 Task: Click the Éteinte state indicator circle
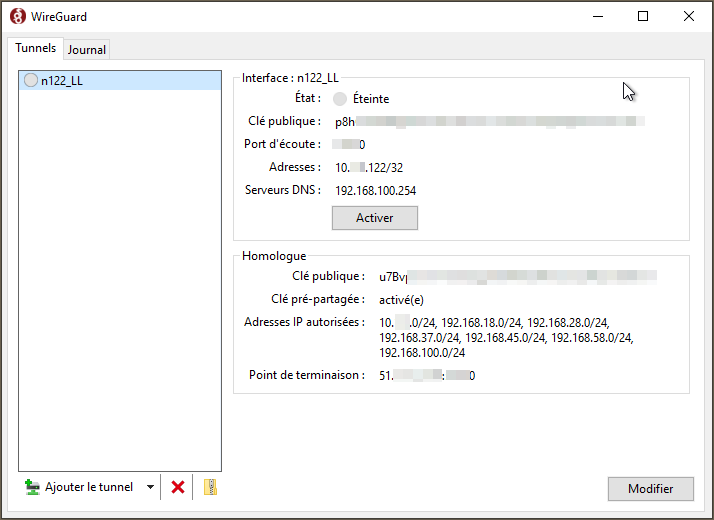tap(340, 99)
